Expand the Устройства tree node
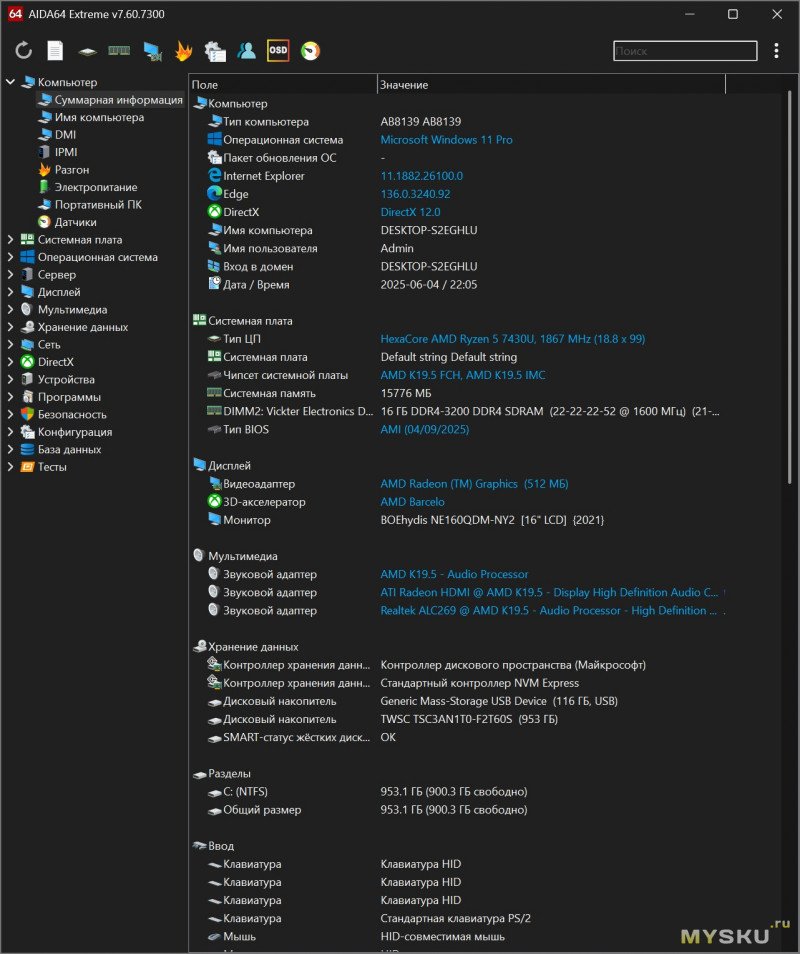 (10, 380)
